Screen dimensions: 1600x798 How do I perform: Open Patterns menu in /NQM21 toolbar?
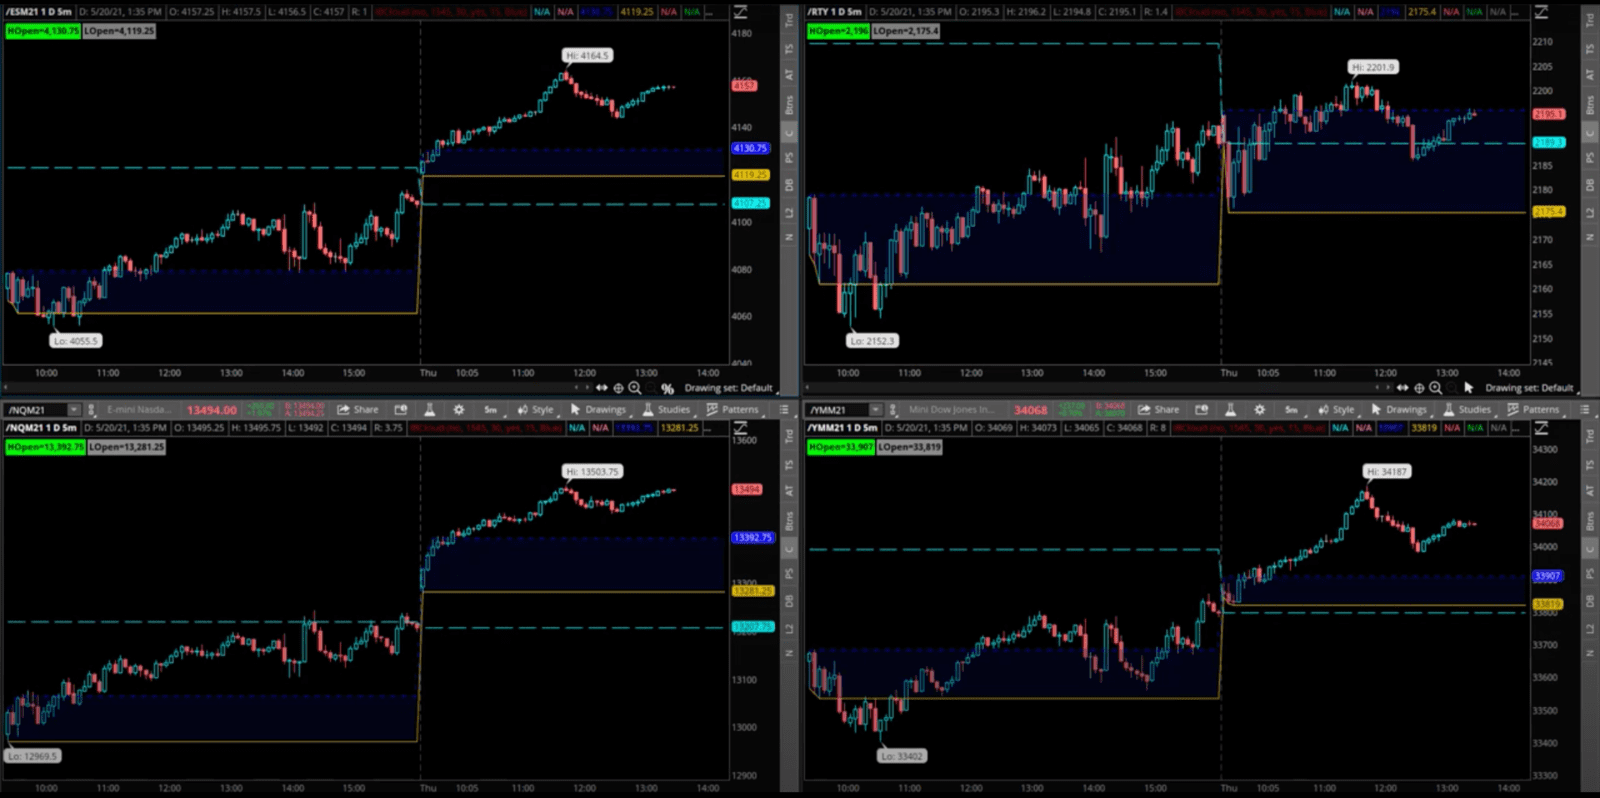point(733,410)
